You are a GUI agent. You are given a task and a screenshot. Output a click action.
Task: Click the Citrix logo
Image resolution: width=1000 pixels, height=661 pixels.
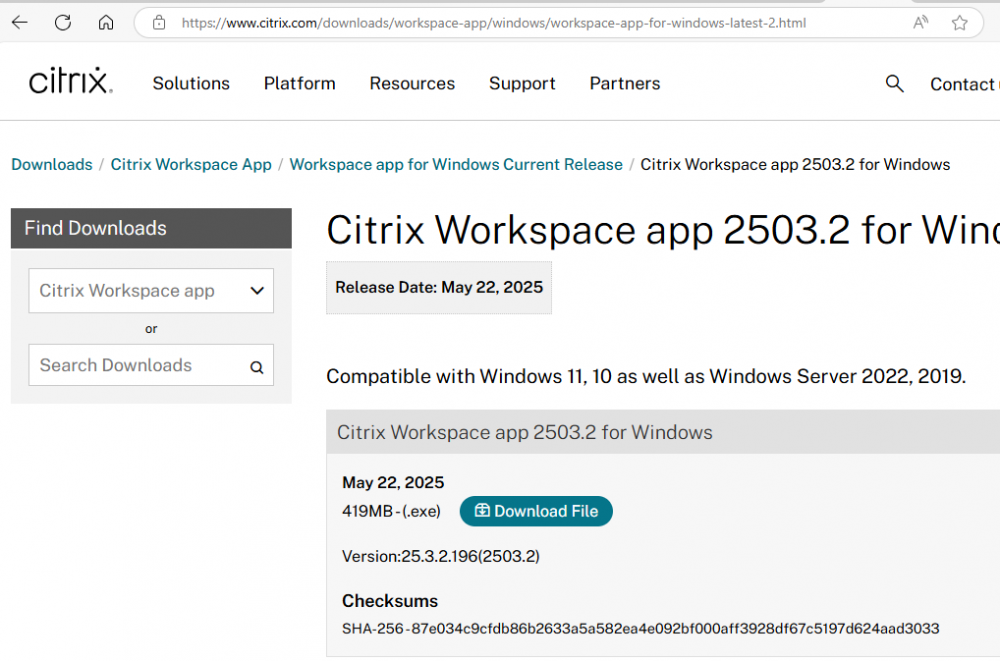[71, 81]
